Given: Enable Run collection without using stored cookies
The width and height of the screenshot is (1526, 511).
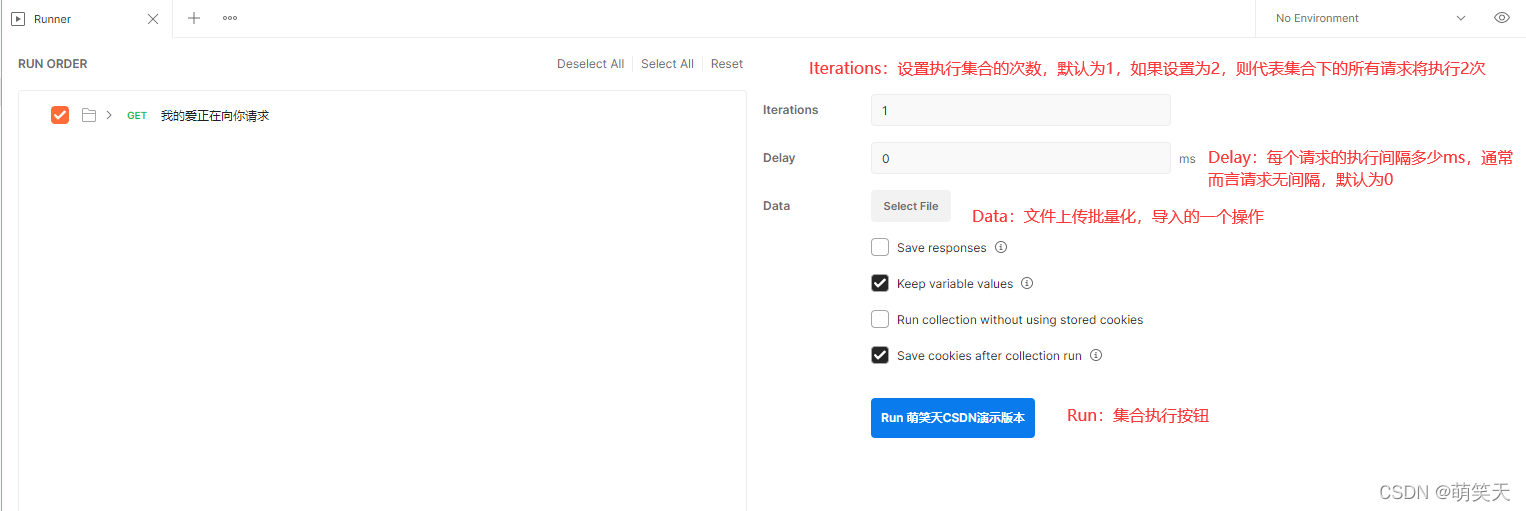Looking at the screenshot, I should pyautogui.click(x=880, y=319).
